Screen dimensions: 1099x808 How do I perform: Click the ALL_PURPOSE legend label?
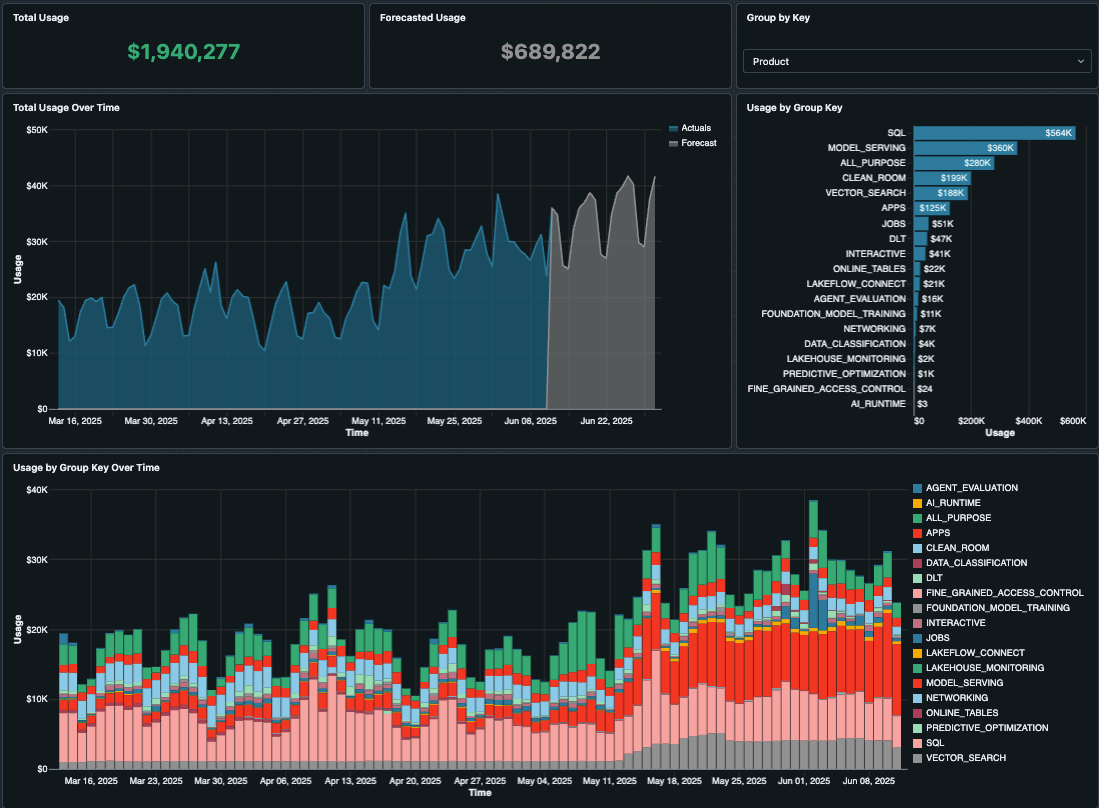pos(958,518)
